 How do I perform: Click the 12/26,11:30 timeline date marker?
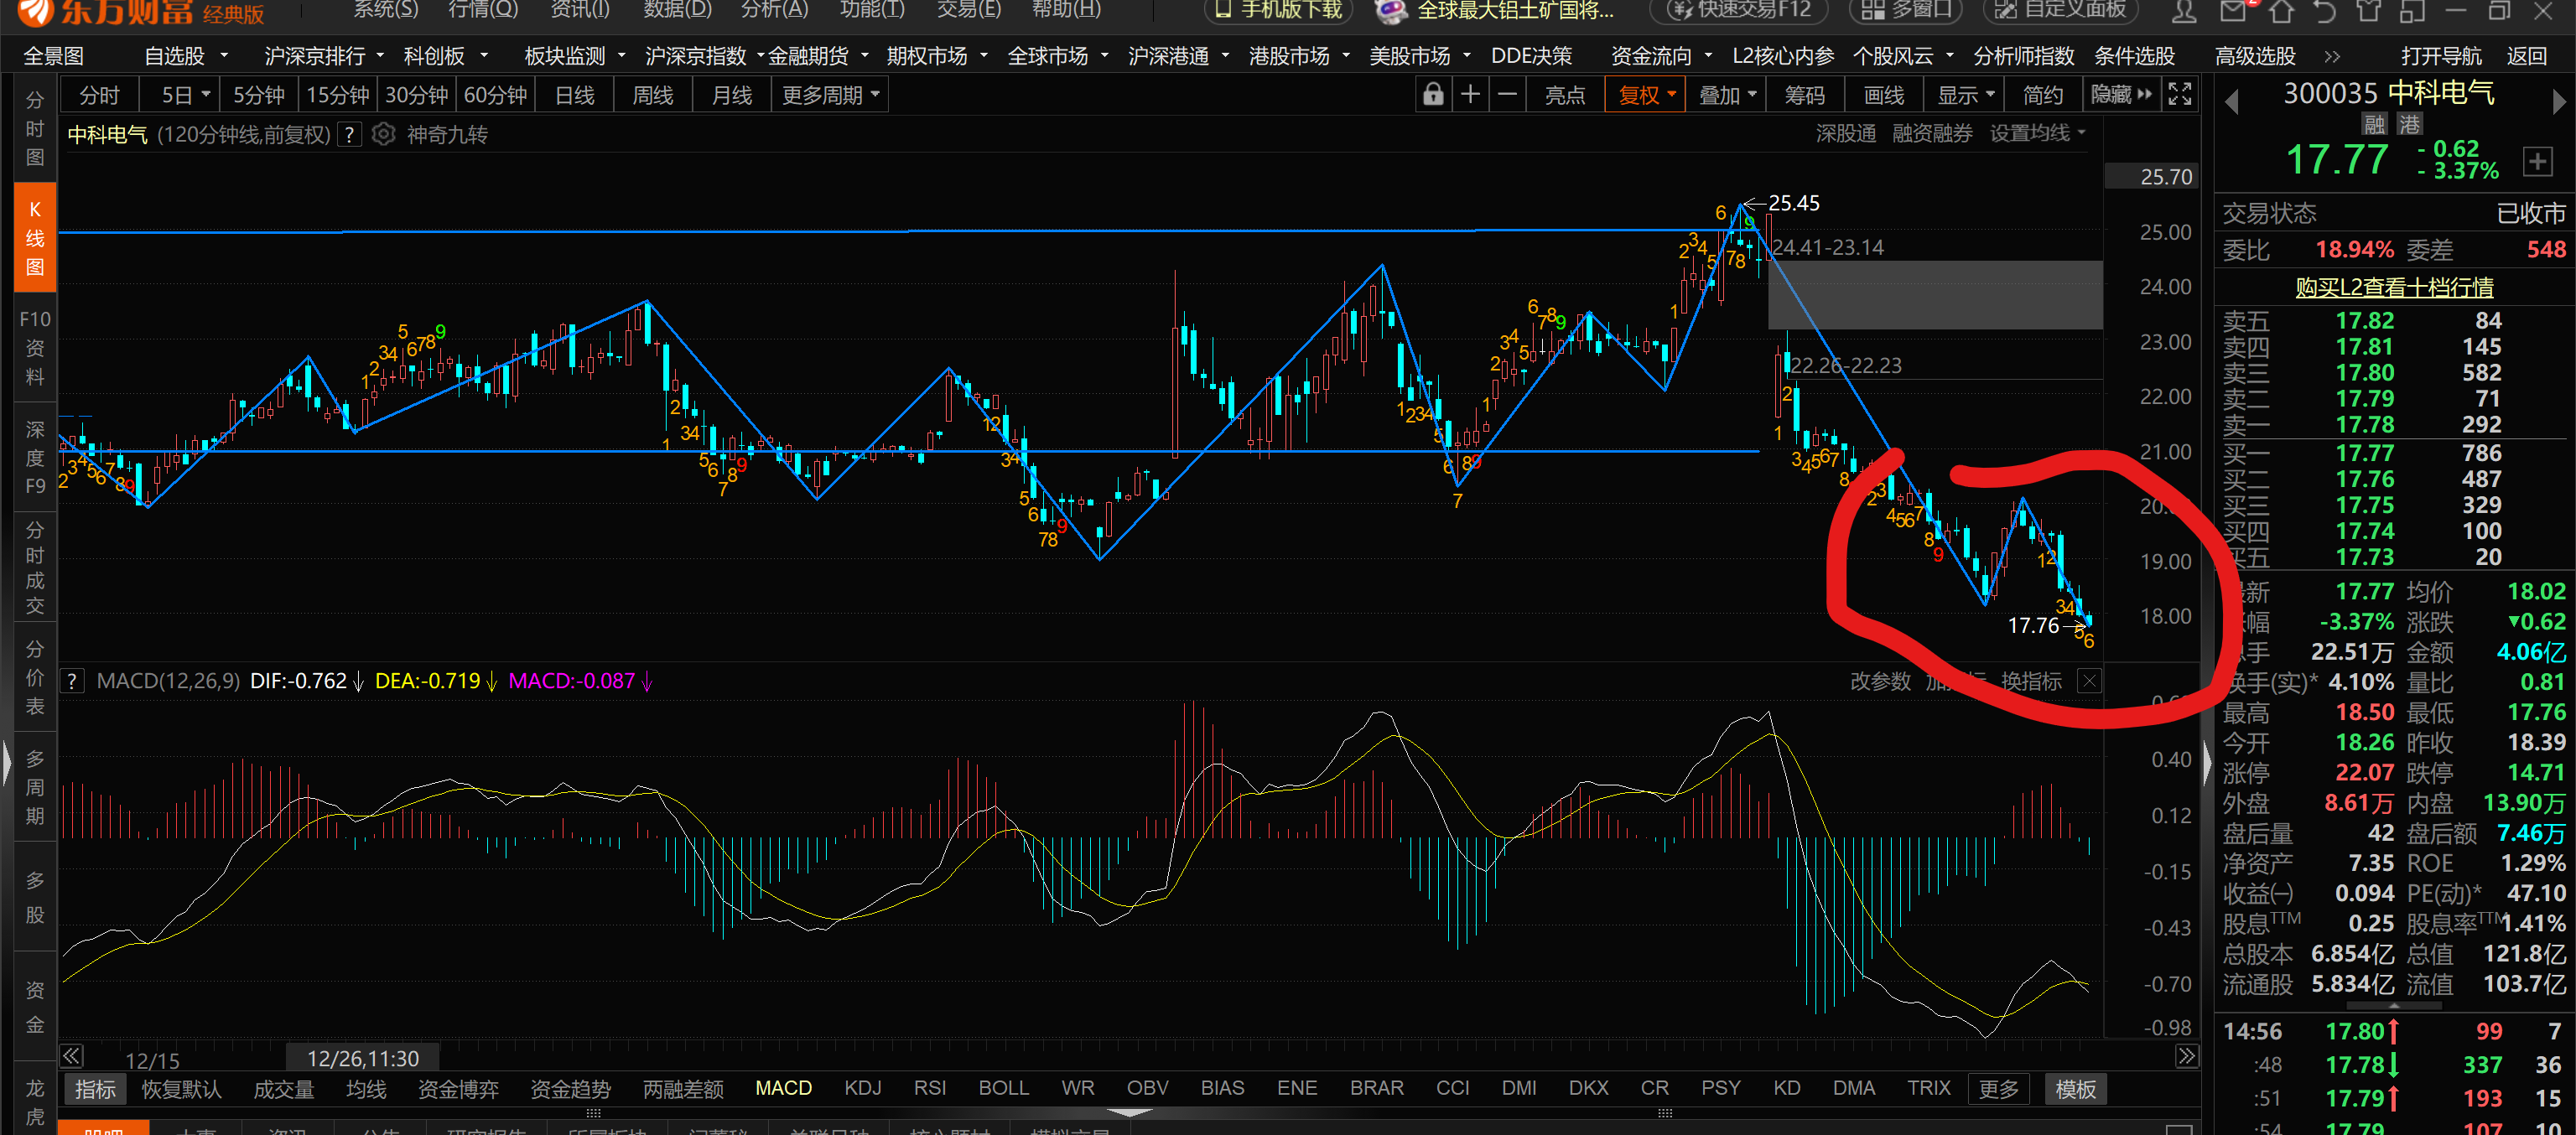tap(362, 1058)
